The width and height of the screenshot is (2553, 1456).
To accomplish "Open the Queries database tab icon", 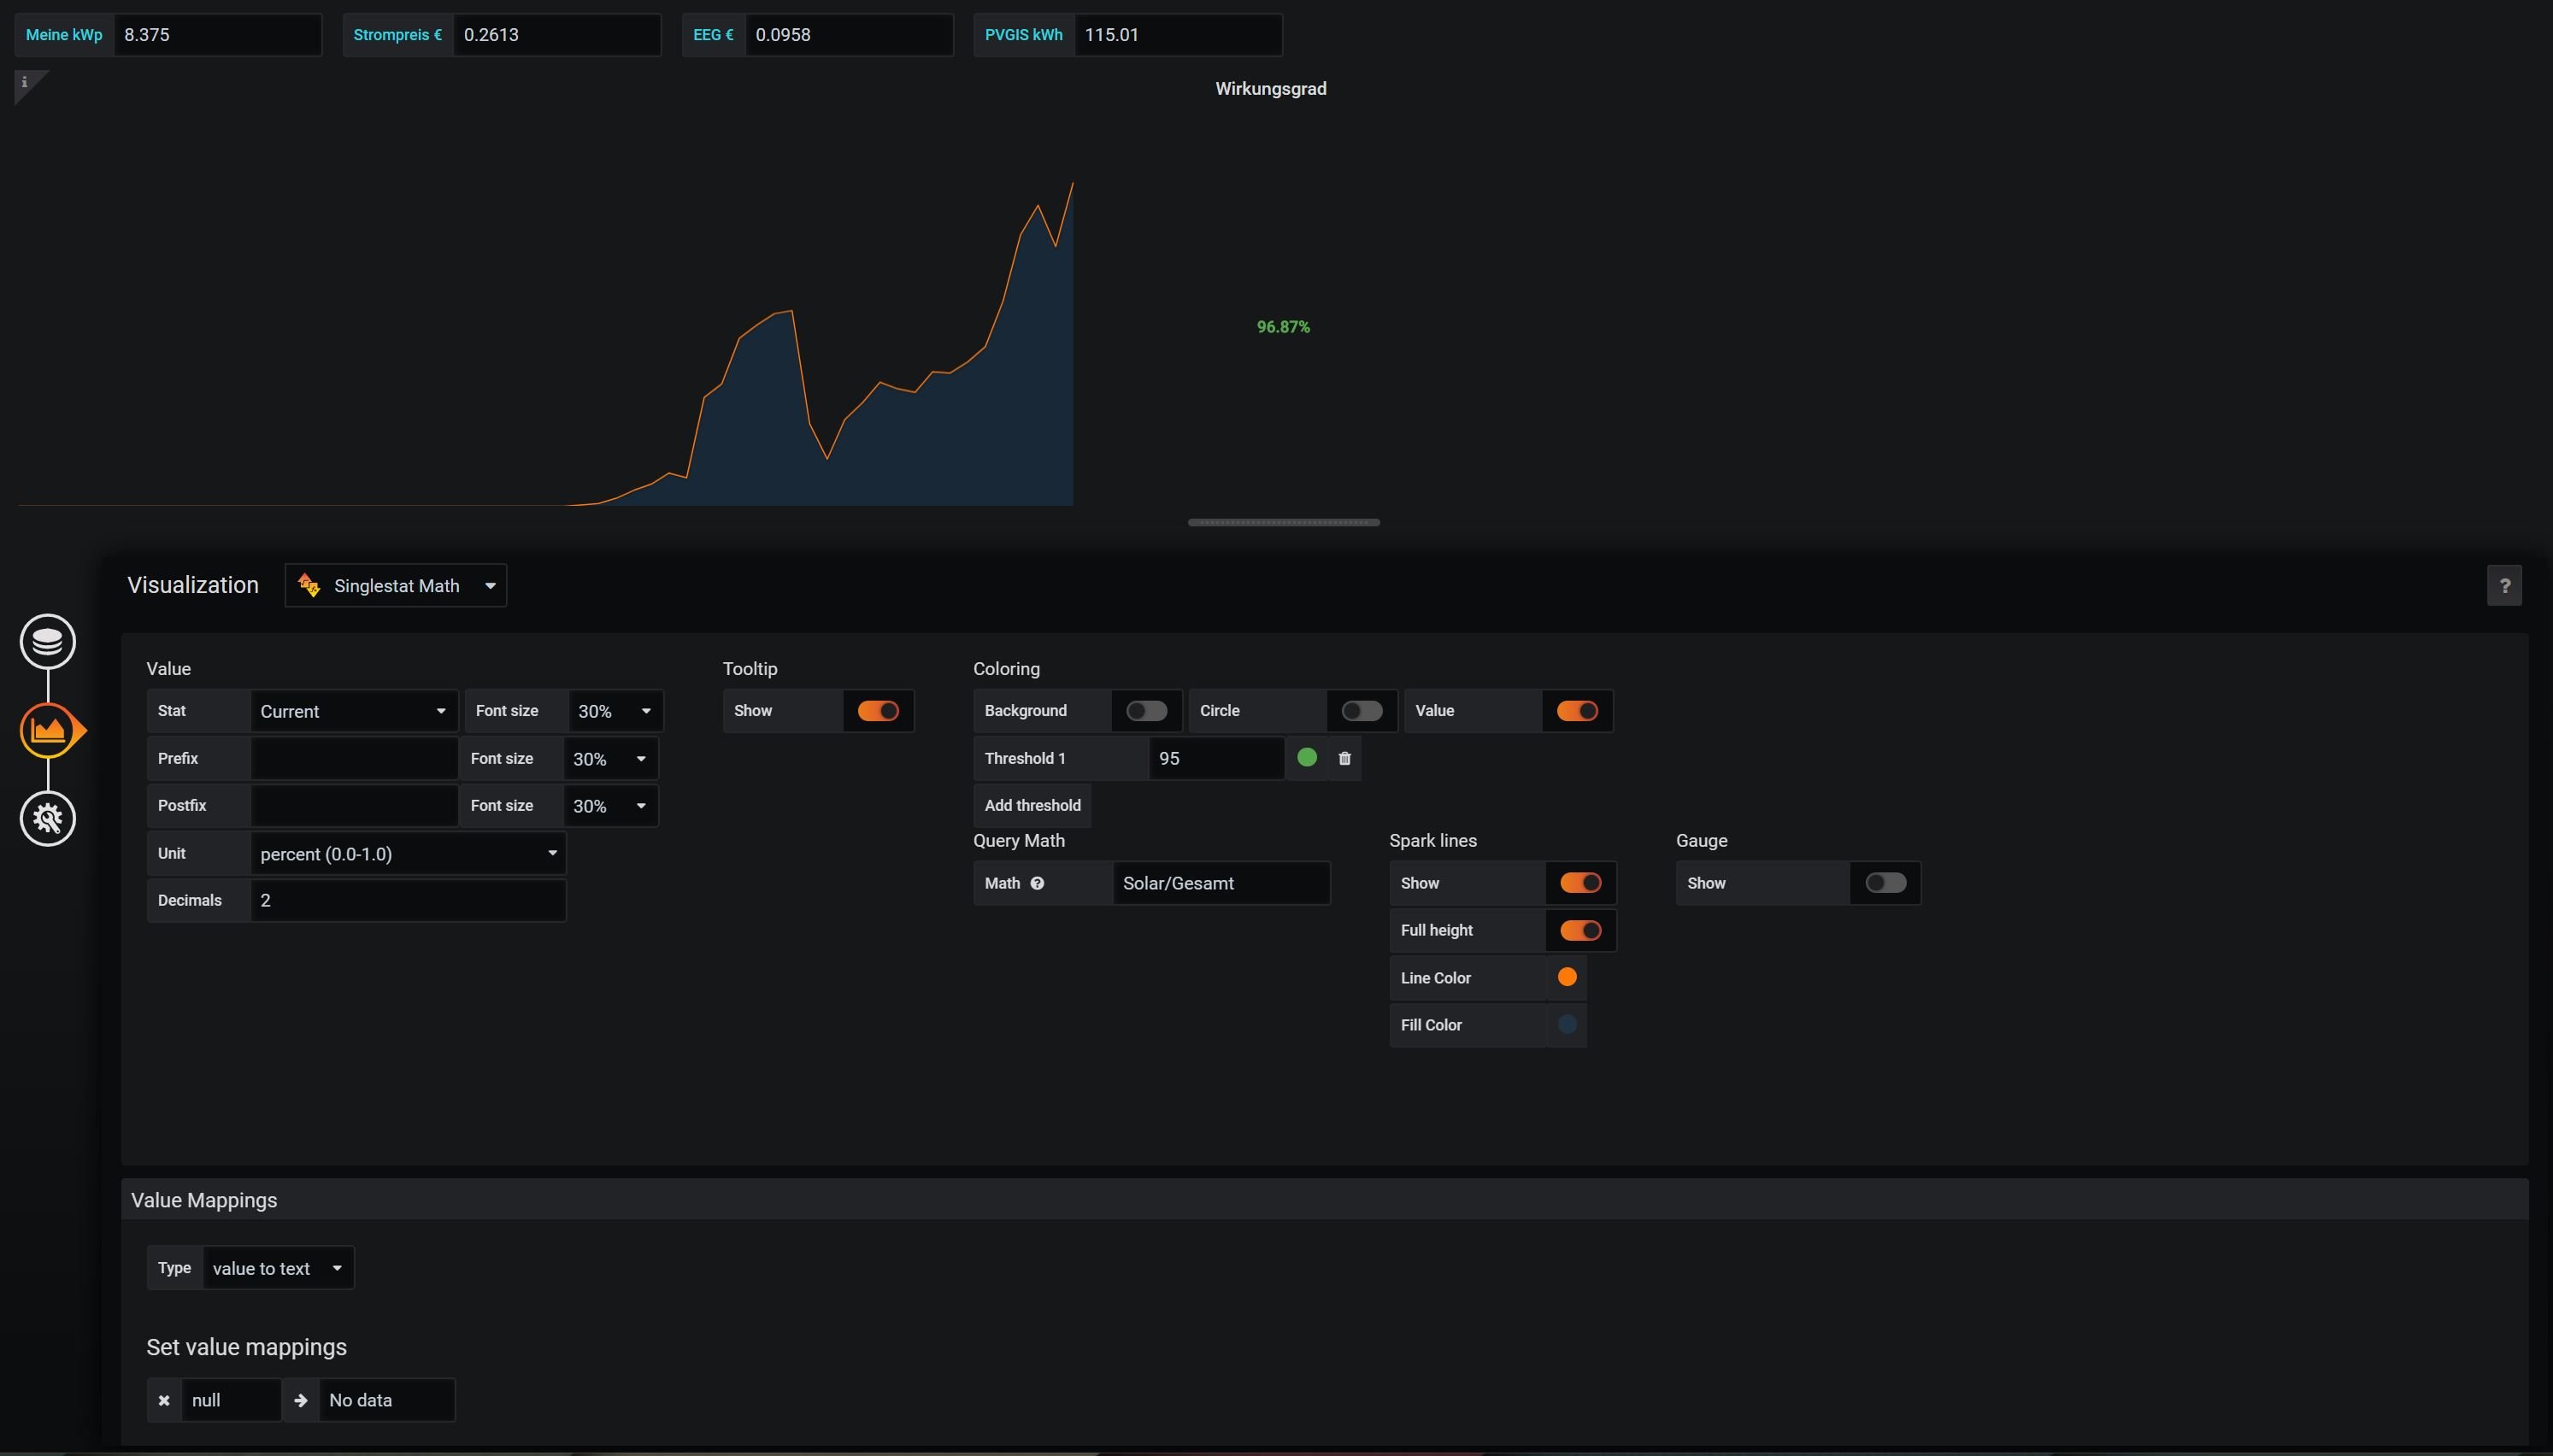I will [47, 642].
